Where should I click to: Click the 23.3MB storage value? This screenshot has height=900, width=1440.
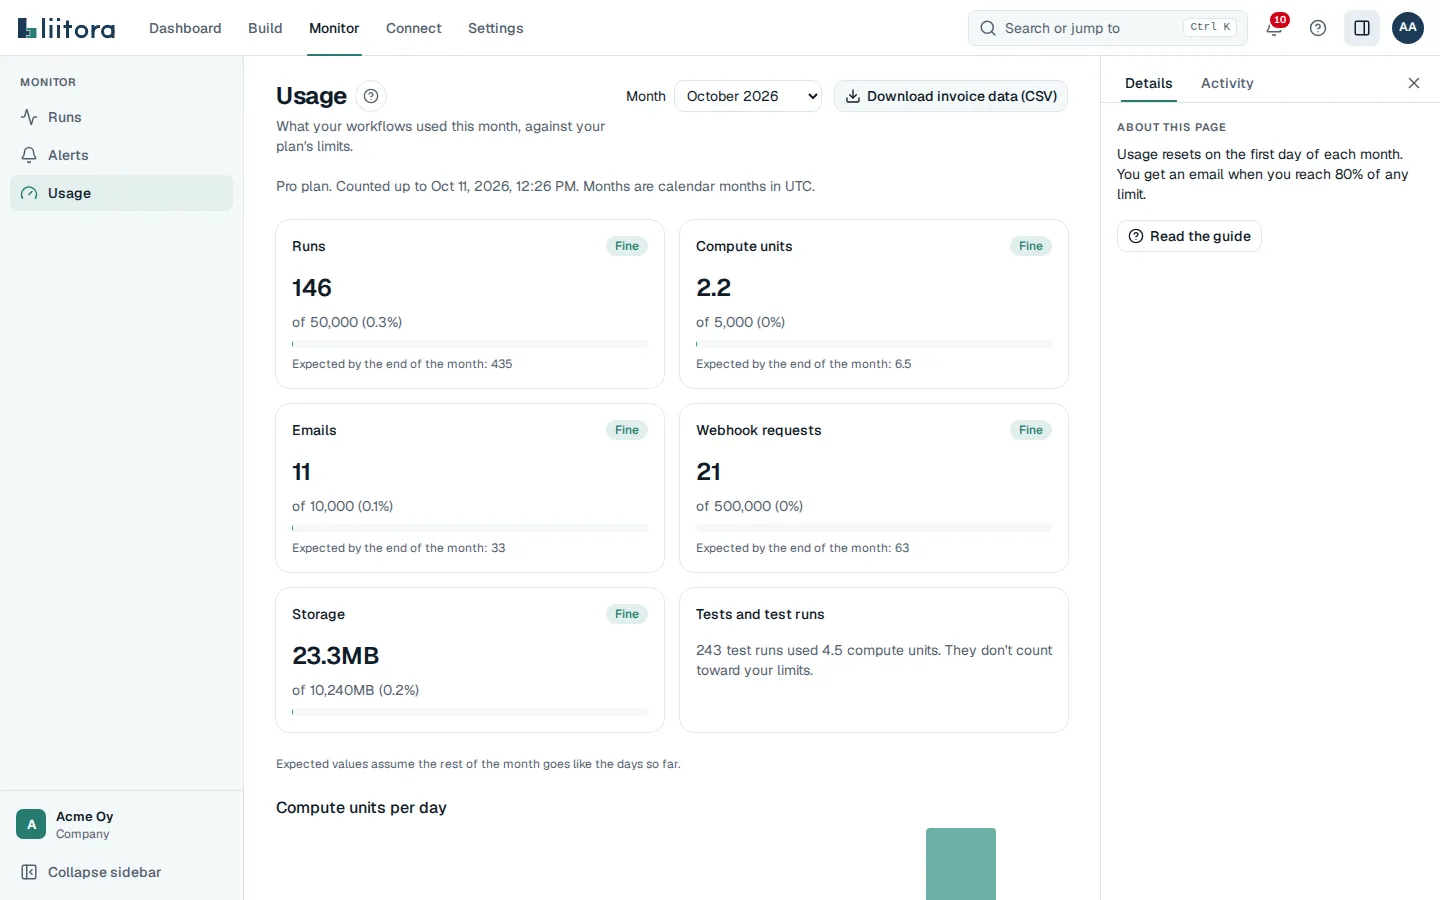336,656
